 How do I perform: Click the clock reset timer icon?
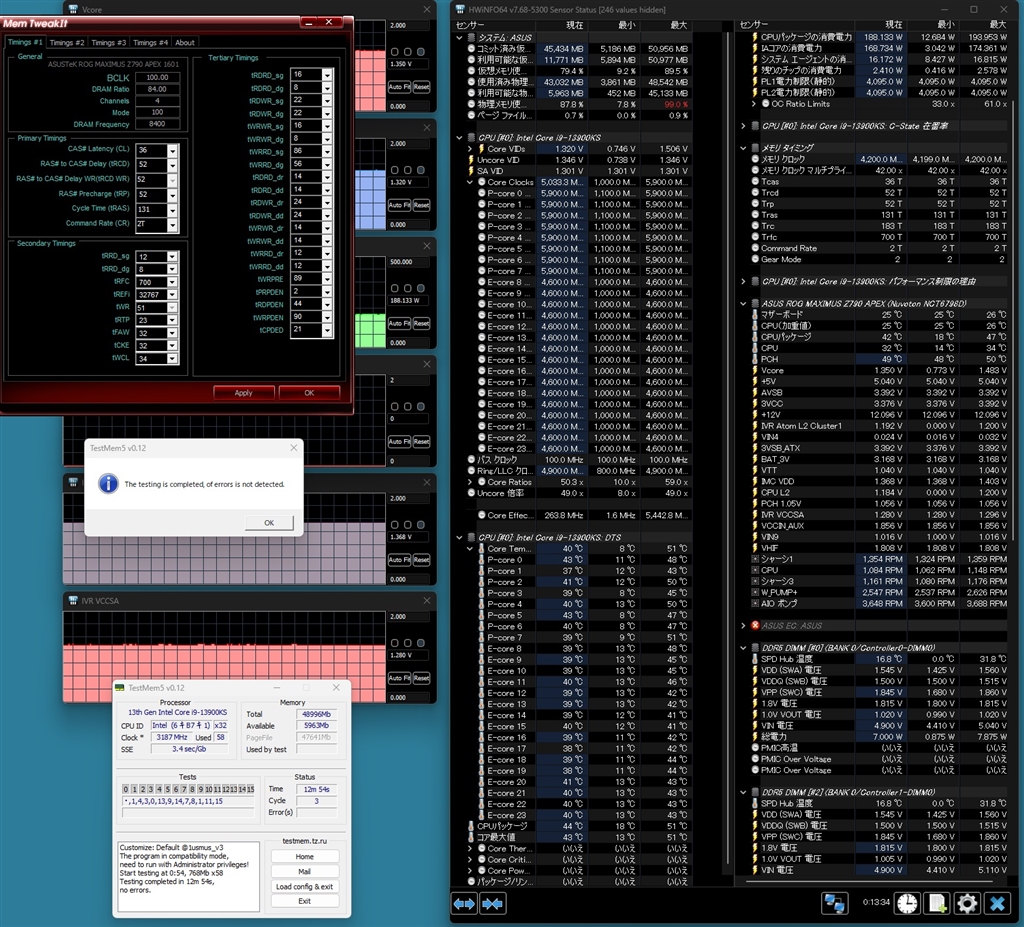click(x=907, y=903)
